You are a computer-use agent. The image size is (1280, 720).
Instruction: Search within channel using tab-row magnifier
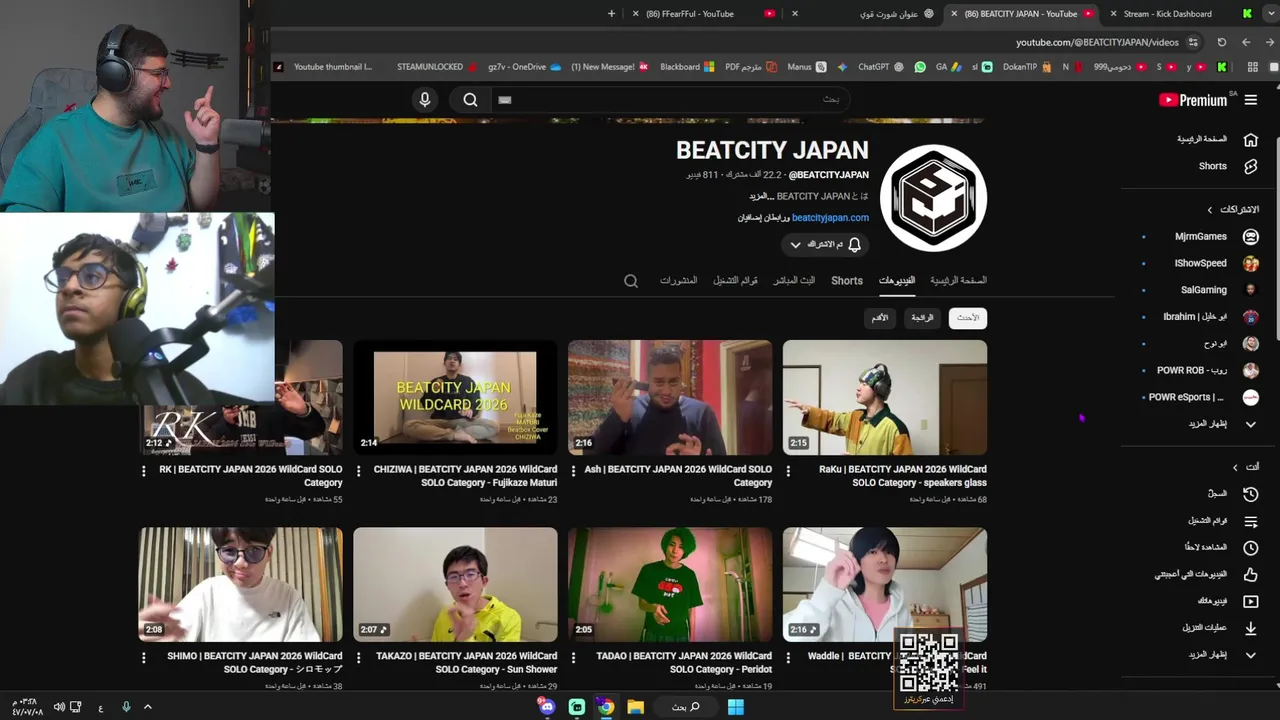coord(631,281)
